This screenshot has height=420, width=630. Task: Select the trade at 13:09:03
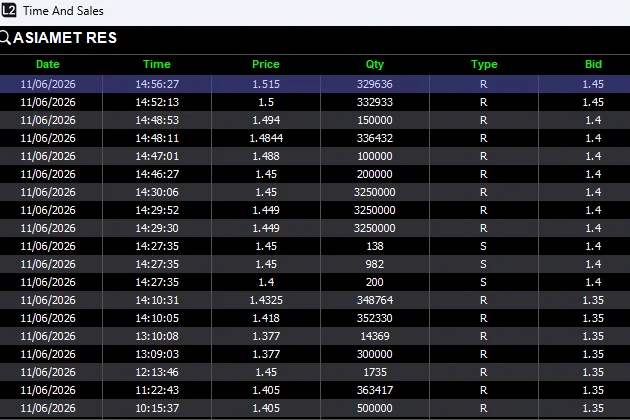point(315,354)
